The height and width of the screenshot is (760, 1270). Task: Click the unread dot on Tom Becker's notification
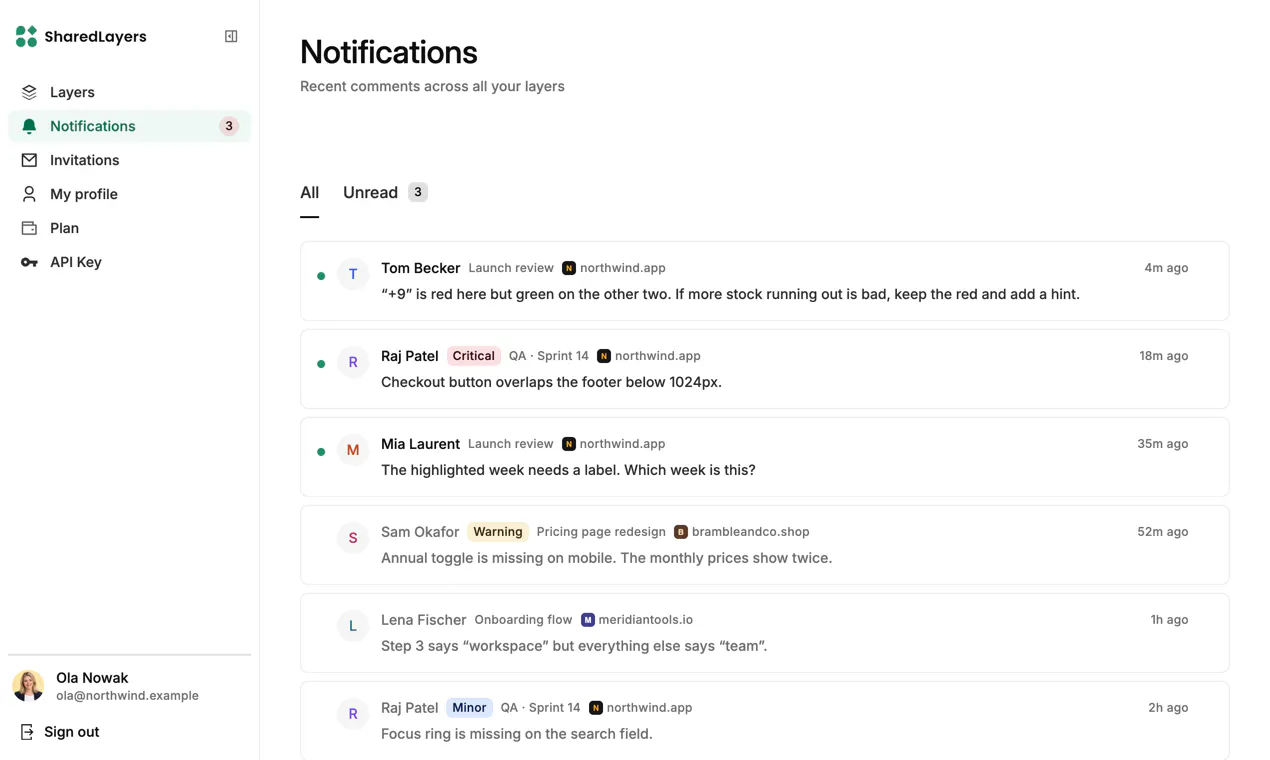[x=321, y=276]
